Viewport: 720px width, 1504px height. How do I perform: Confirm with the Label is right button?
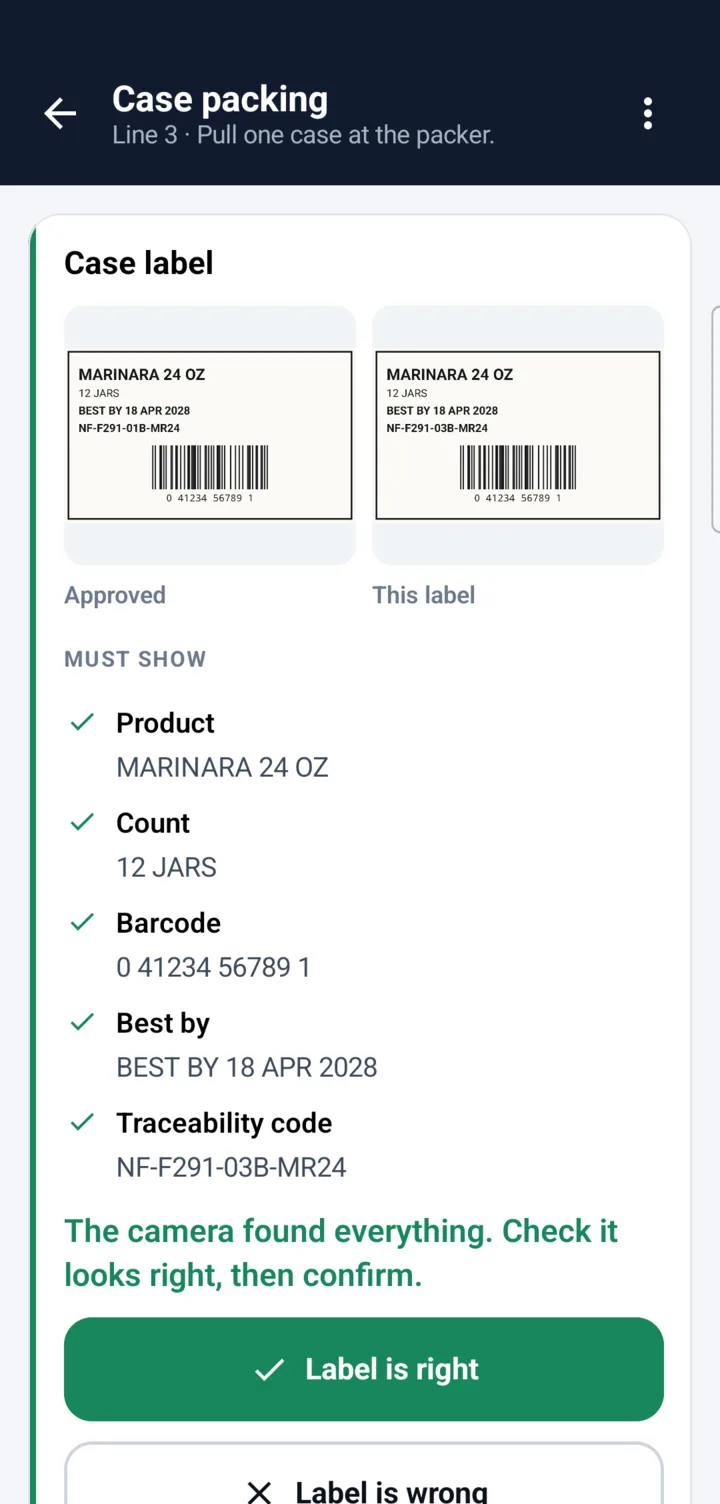pos(364,1369)
